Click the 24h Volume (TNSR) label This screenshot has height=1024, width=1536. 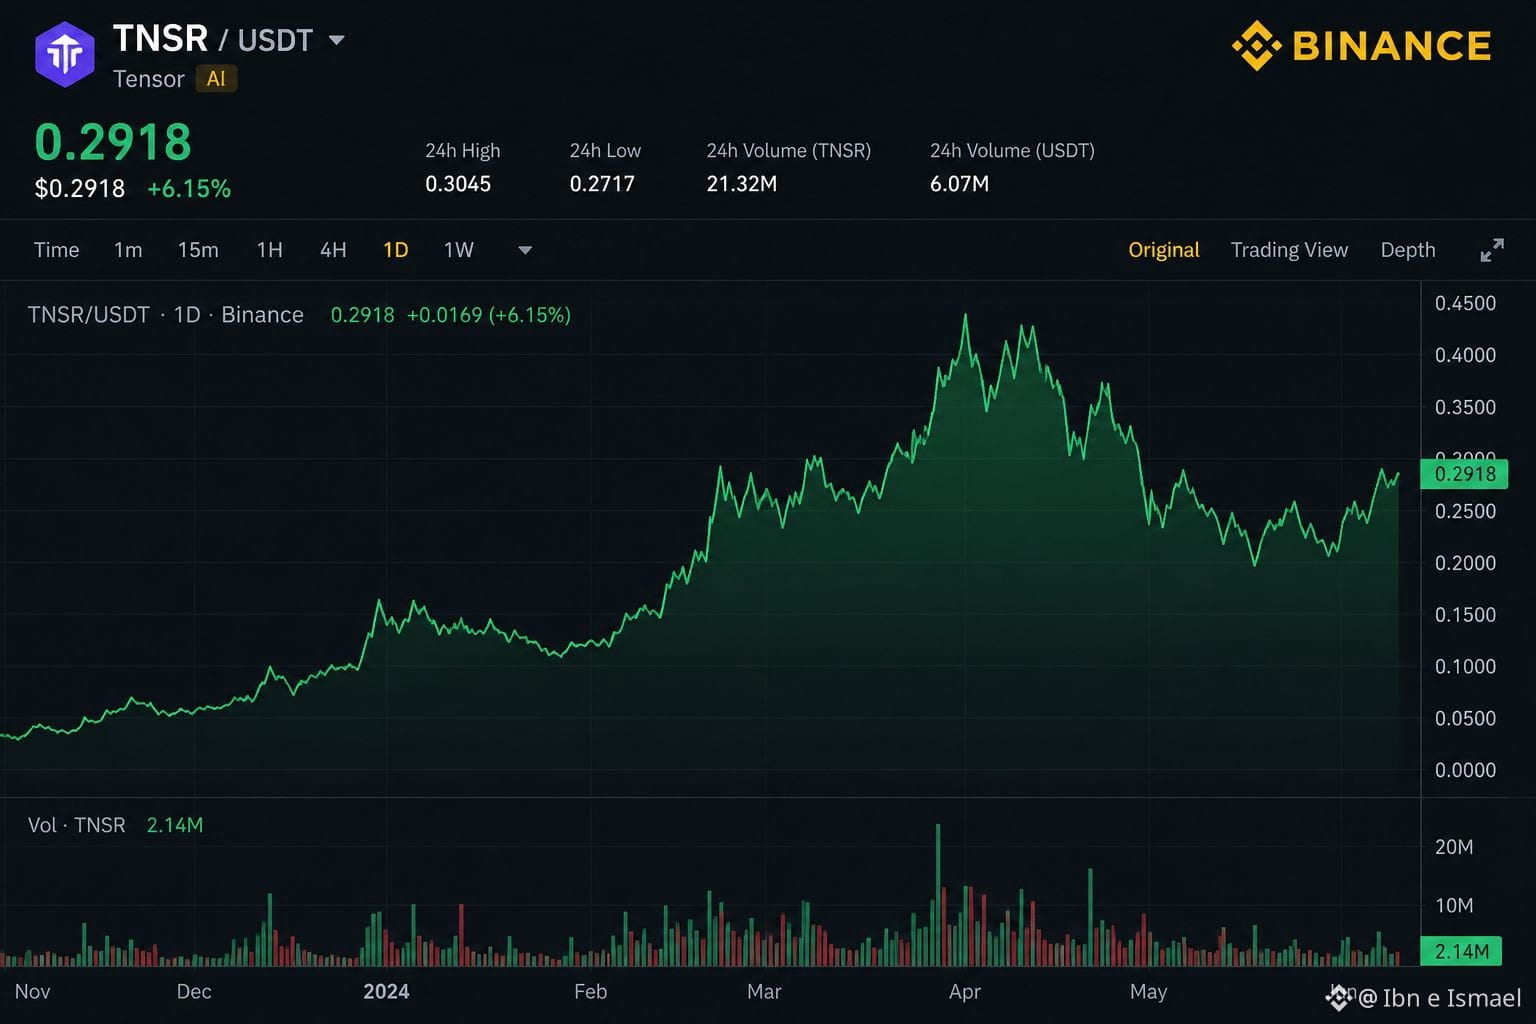pos(789,151)
